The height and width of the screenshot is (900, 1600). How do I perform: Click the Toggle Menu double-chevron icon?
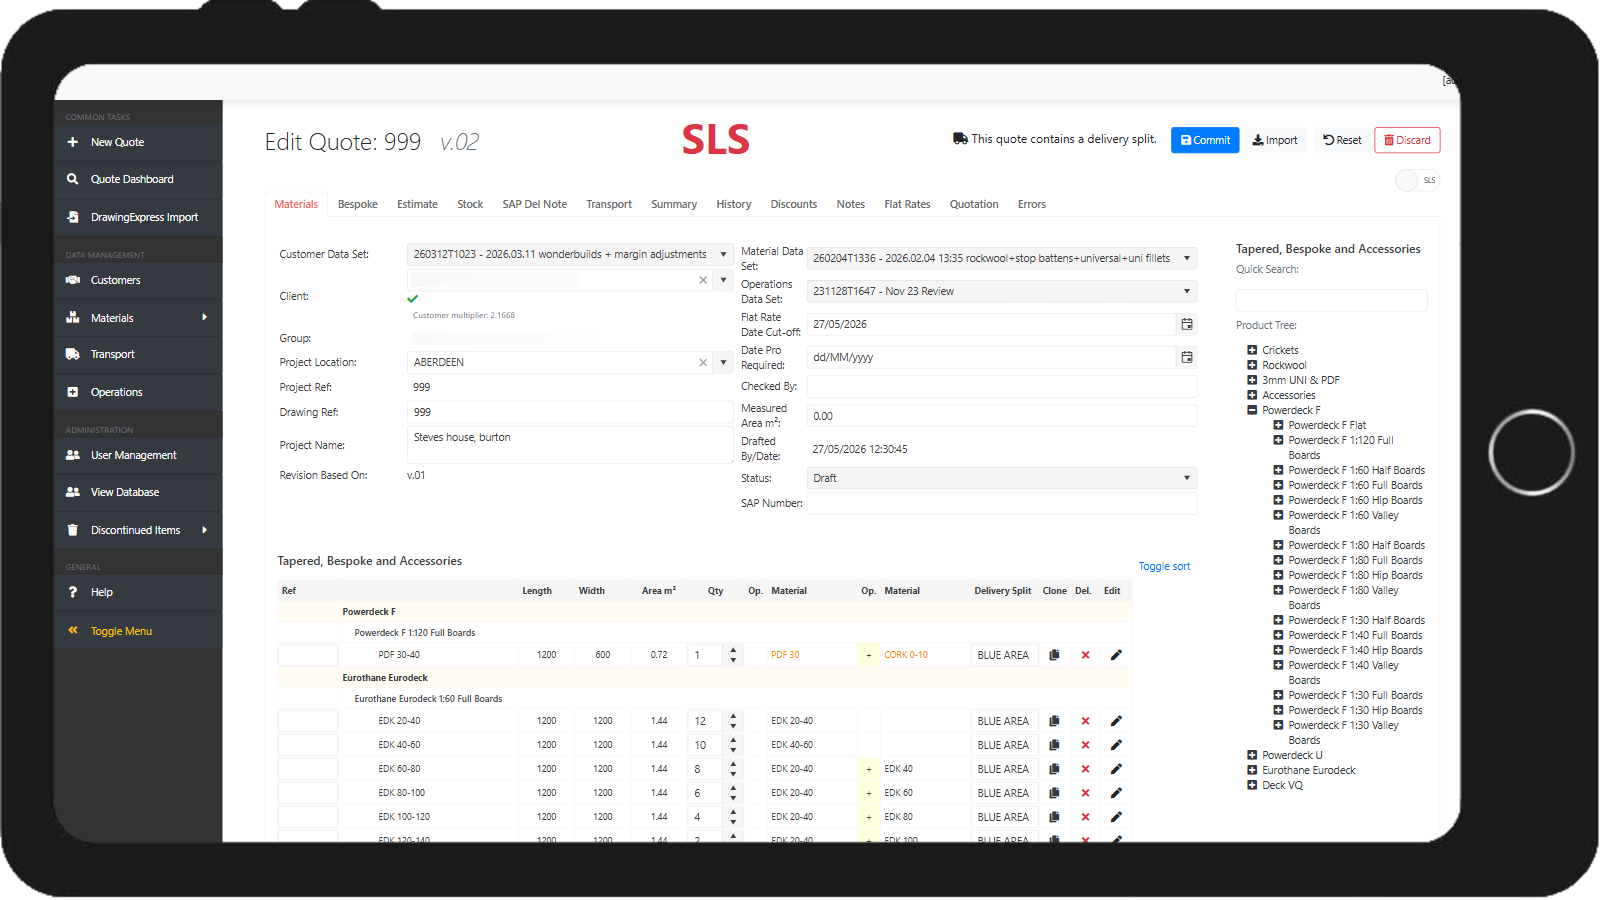pyautogui.click(x=72, y=631)
